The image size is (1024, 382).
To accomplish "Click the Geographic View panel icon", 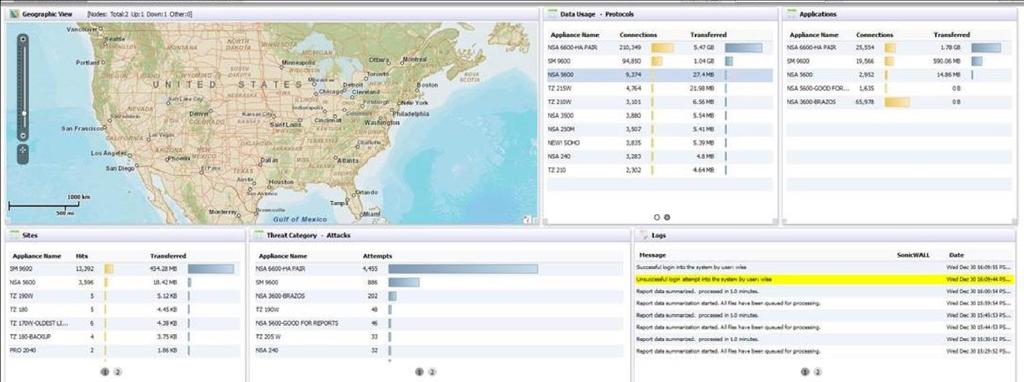I will coord(15,14).
